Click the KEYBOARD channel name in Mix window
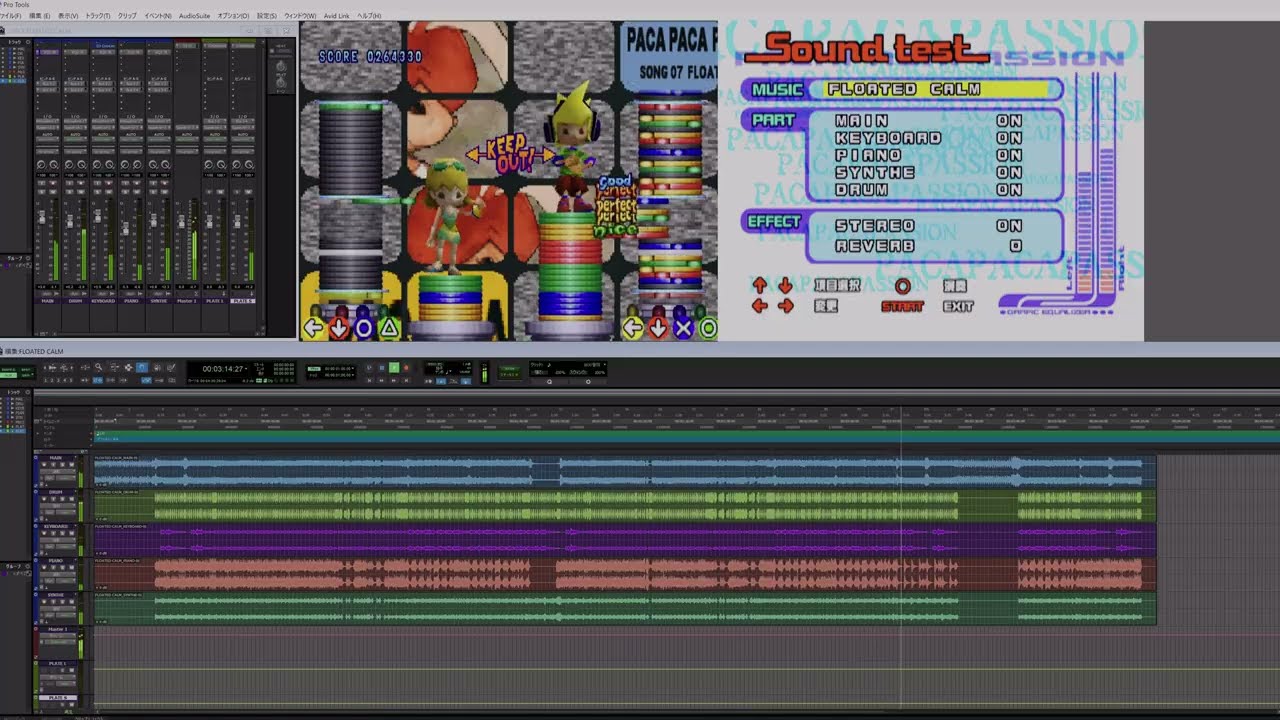 103,300
